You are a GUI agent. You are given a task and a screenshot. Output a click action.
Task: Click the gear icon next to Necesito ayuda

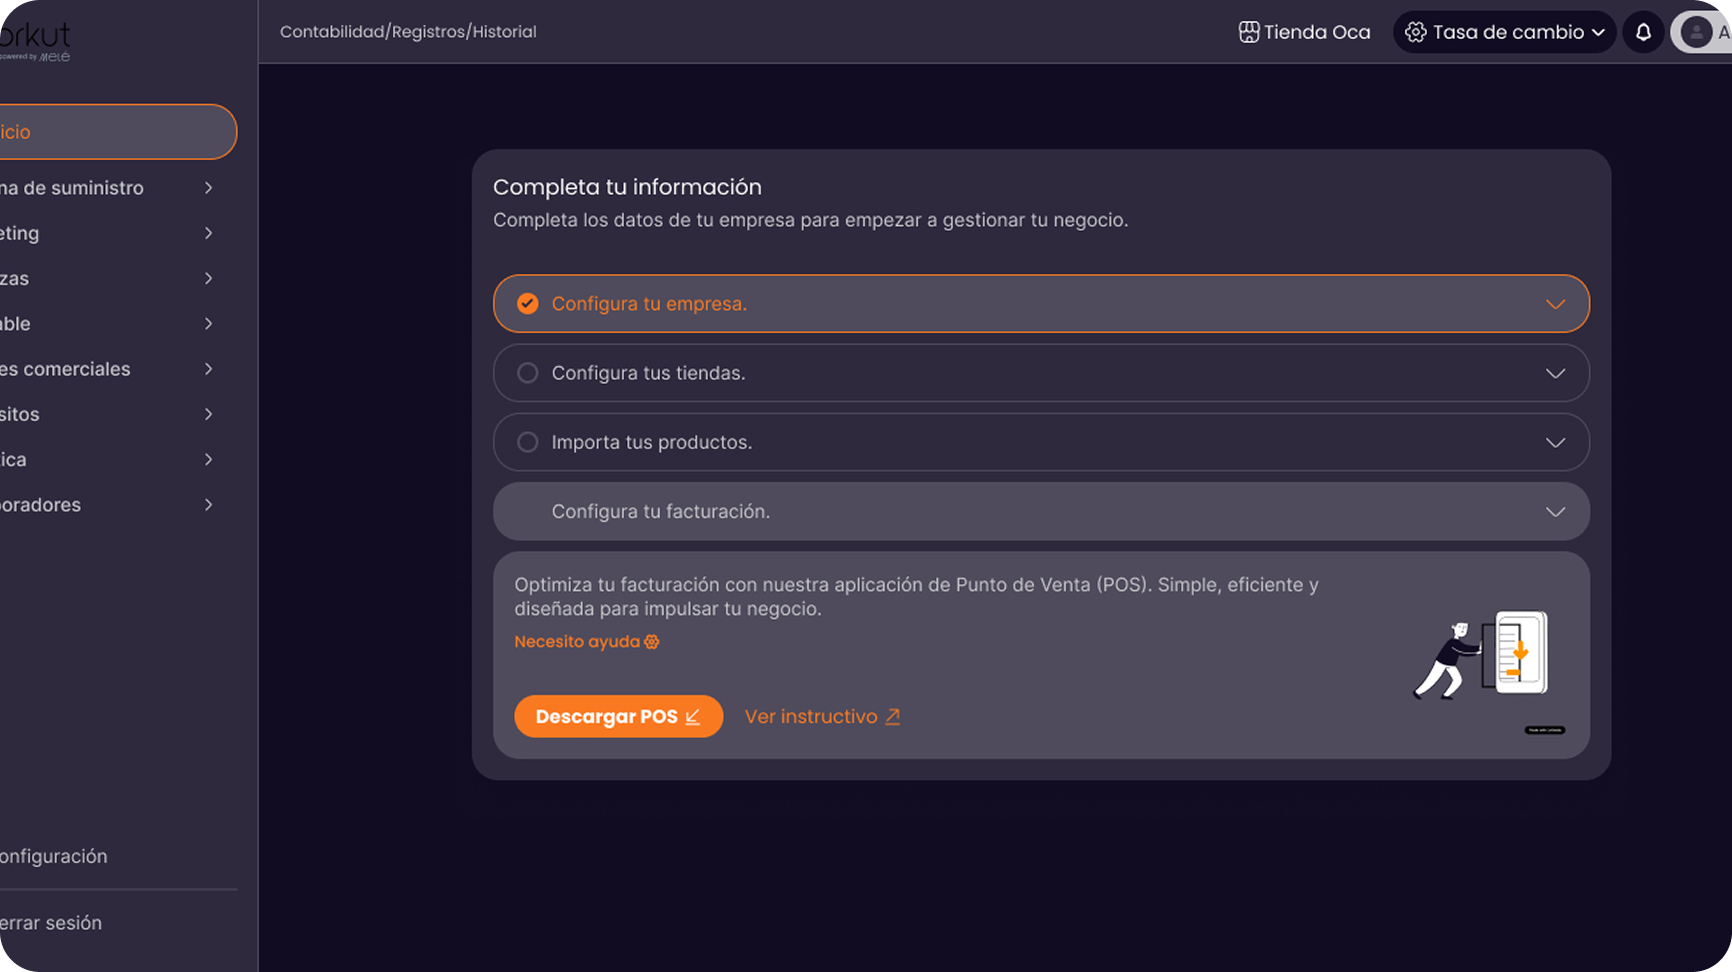652,641
